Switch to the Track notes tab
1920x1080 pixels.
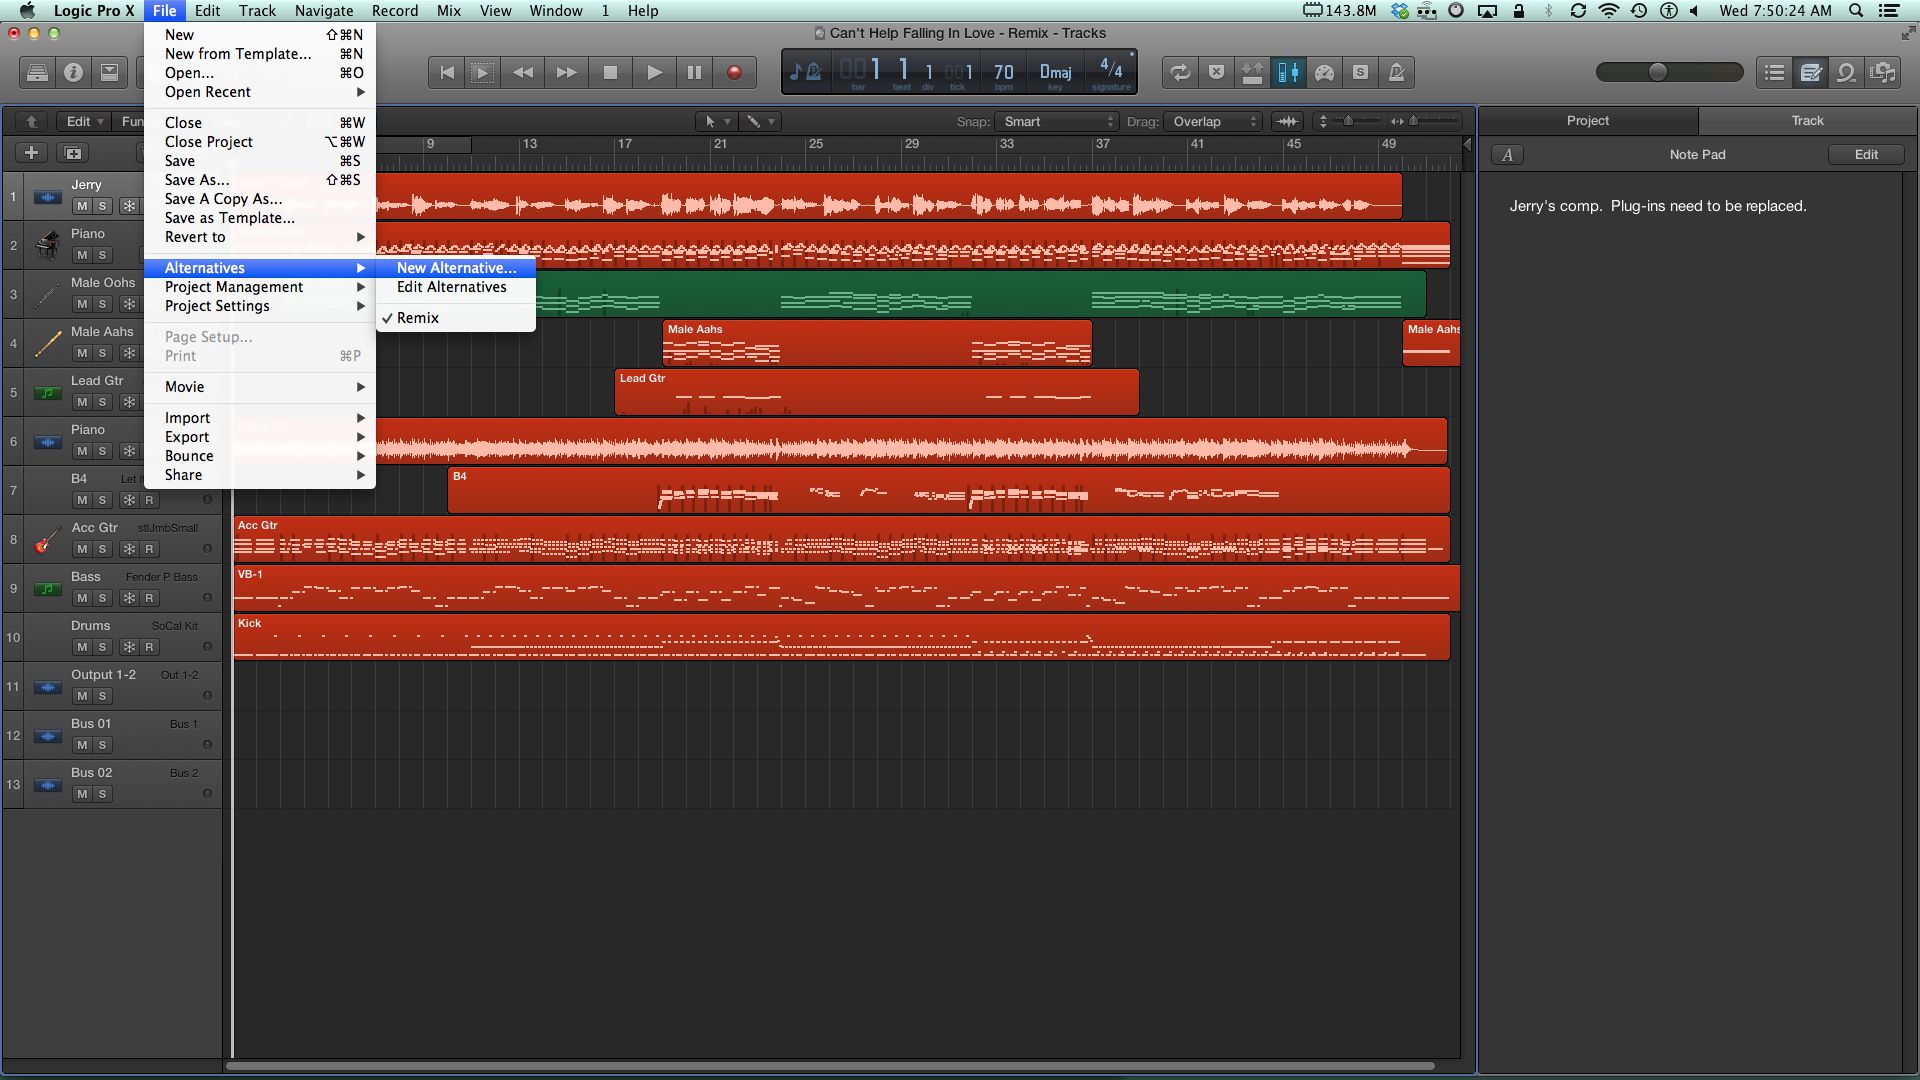1807,121
